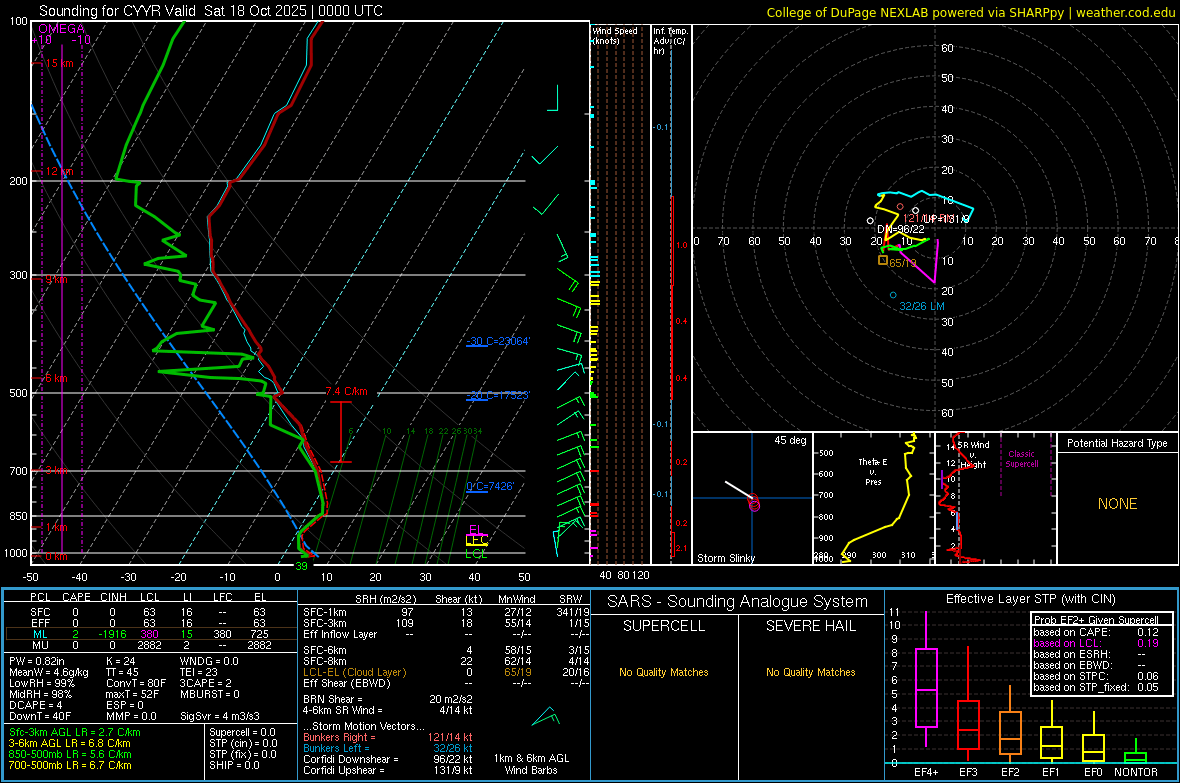Click the SHIP = 0.0 value
This screenshot has height=783, width=1180.
(x=234, y=765)
